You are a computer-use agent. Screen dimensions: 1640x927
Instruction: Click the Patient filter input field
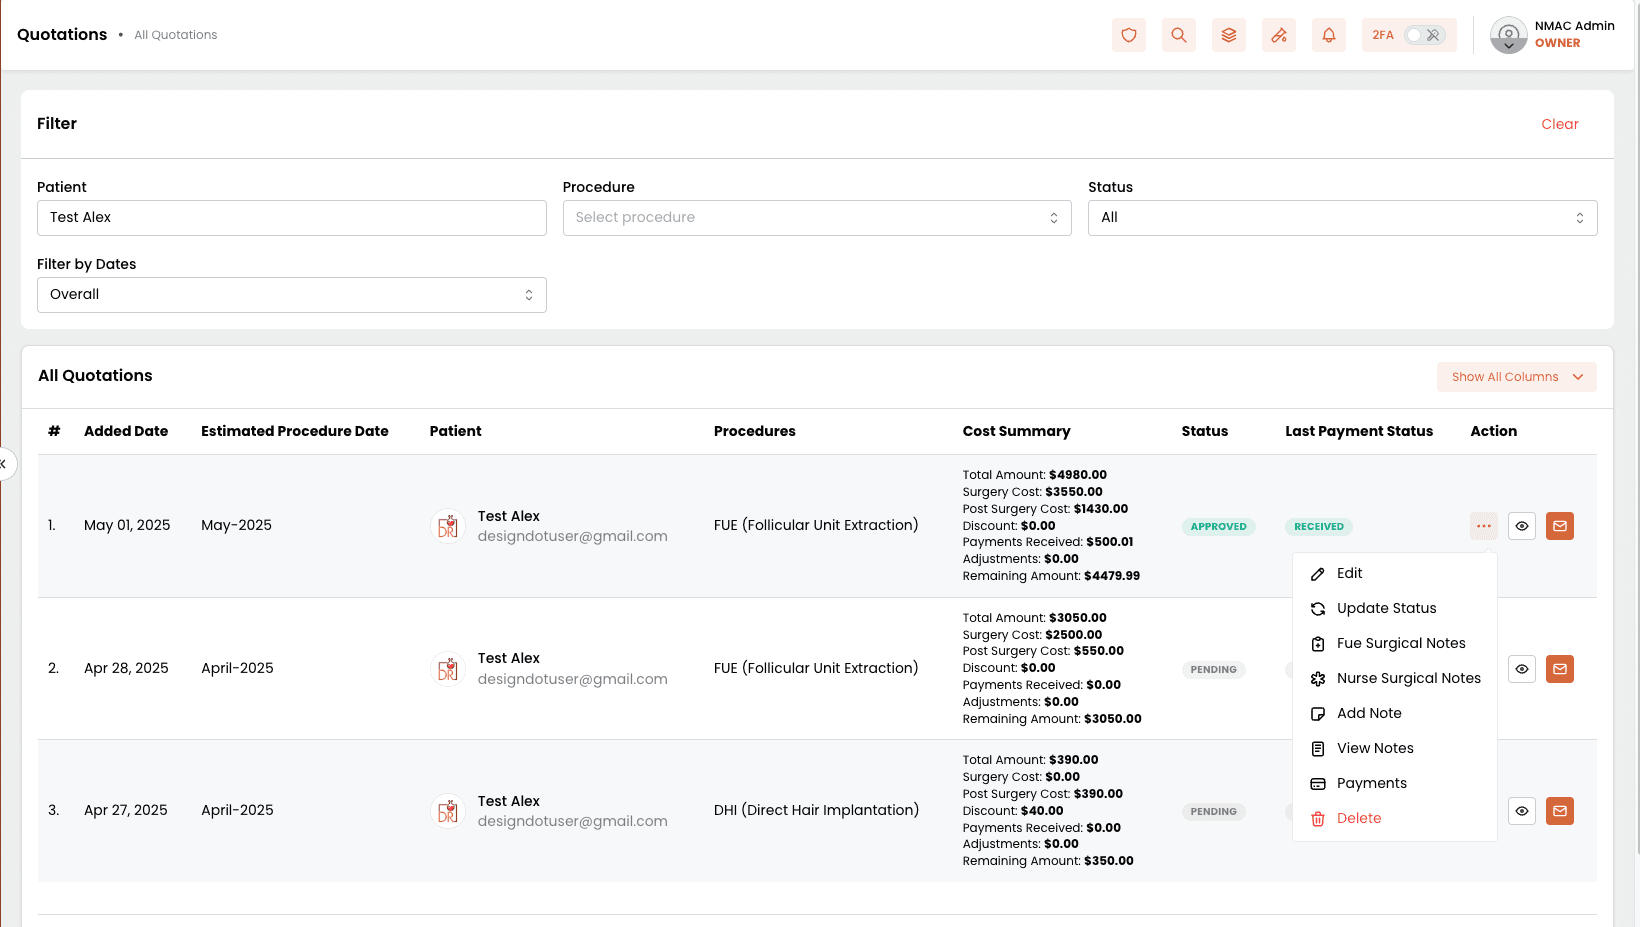click(291, 218)
